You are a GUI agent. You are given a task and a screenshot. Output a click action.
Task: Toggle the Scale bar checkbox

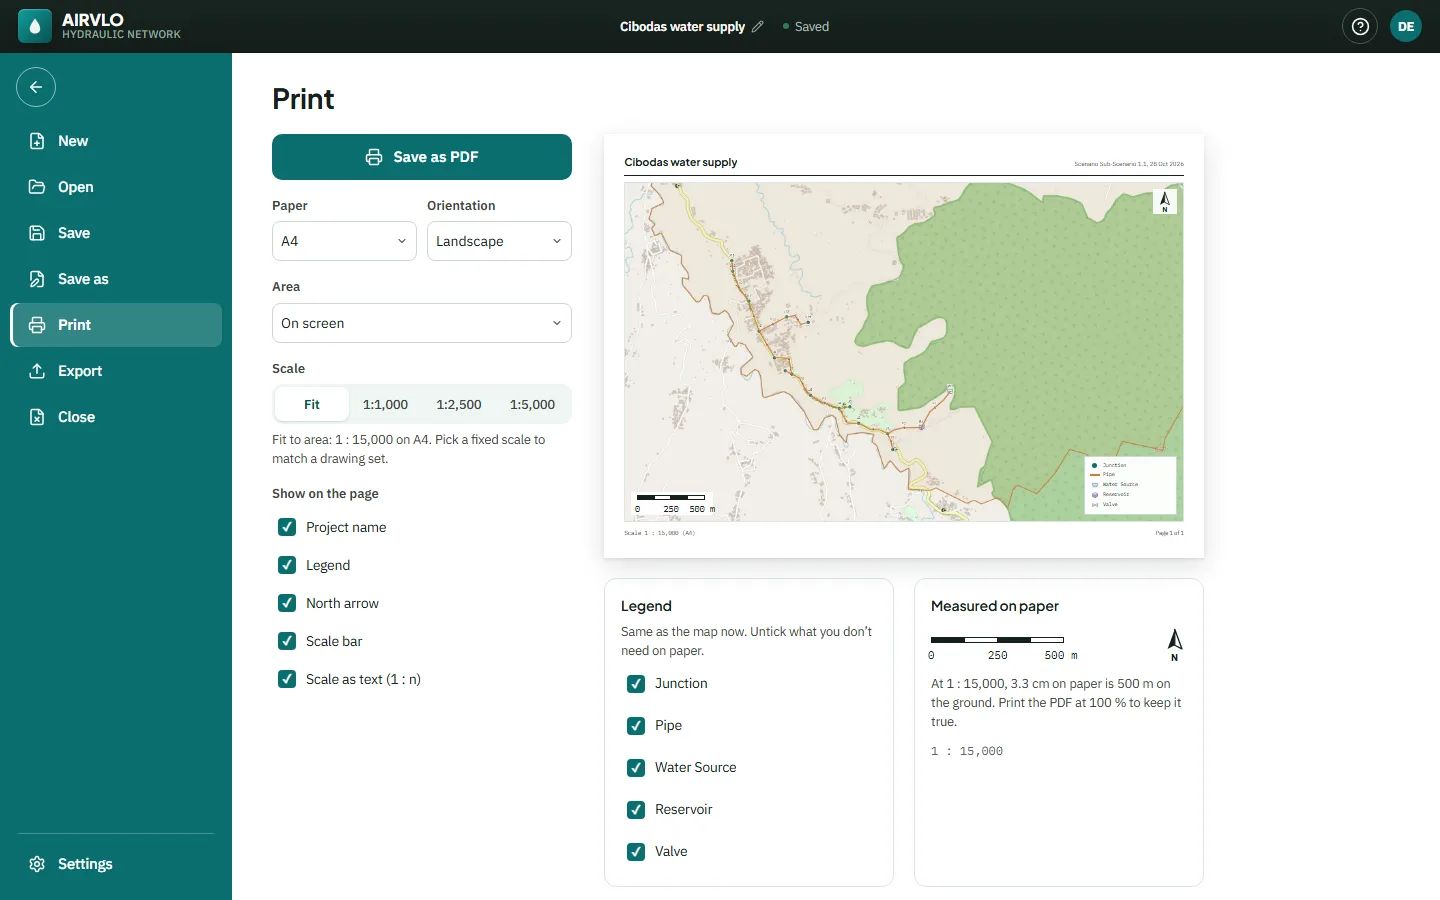(x=287, y=641)
